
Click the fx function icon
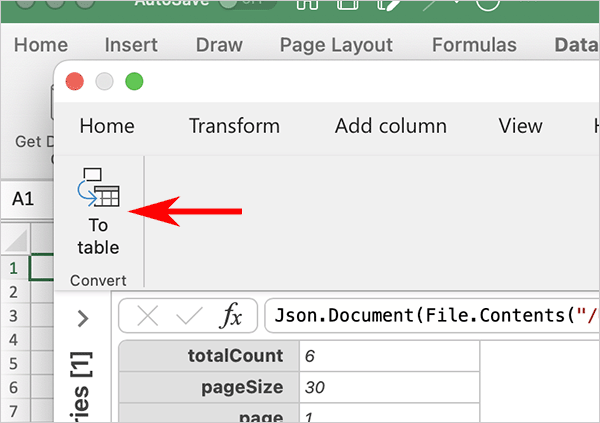[x=232, y=317]
